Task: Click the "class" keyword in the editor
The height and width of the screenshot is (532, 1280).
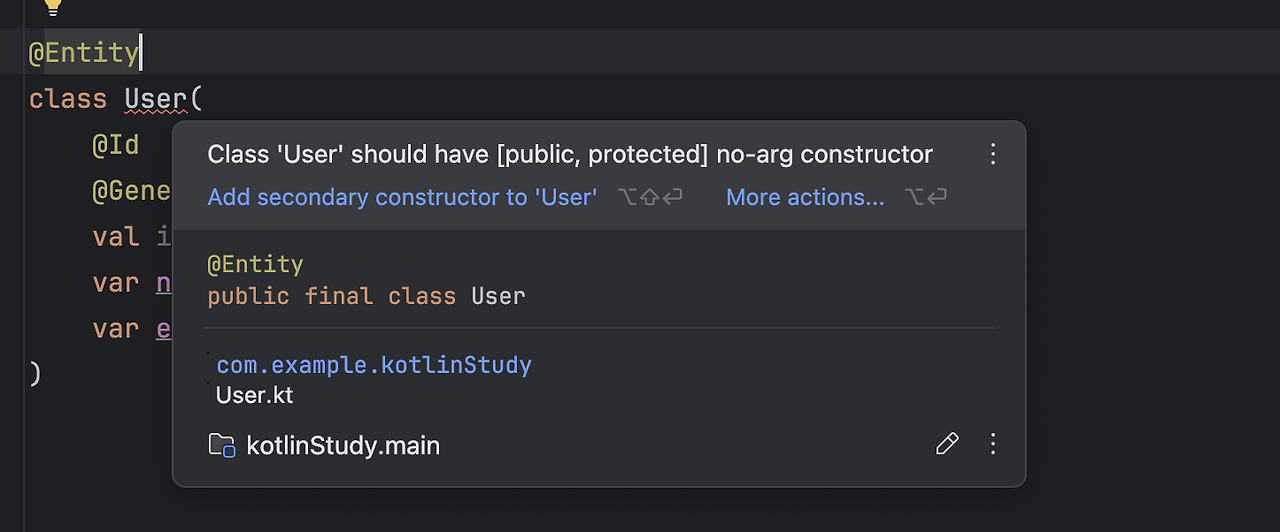Action: 68,99
